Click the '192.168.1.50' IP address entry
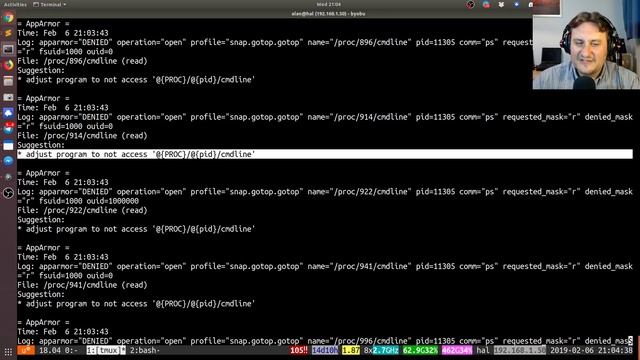Image resolution: width=640 pixels, height=360 pixels. (520, 350)
